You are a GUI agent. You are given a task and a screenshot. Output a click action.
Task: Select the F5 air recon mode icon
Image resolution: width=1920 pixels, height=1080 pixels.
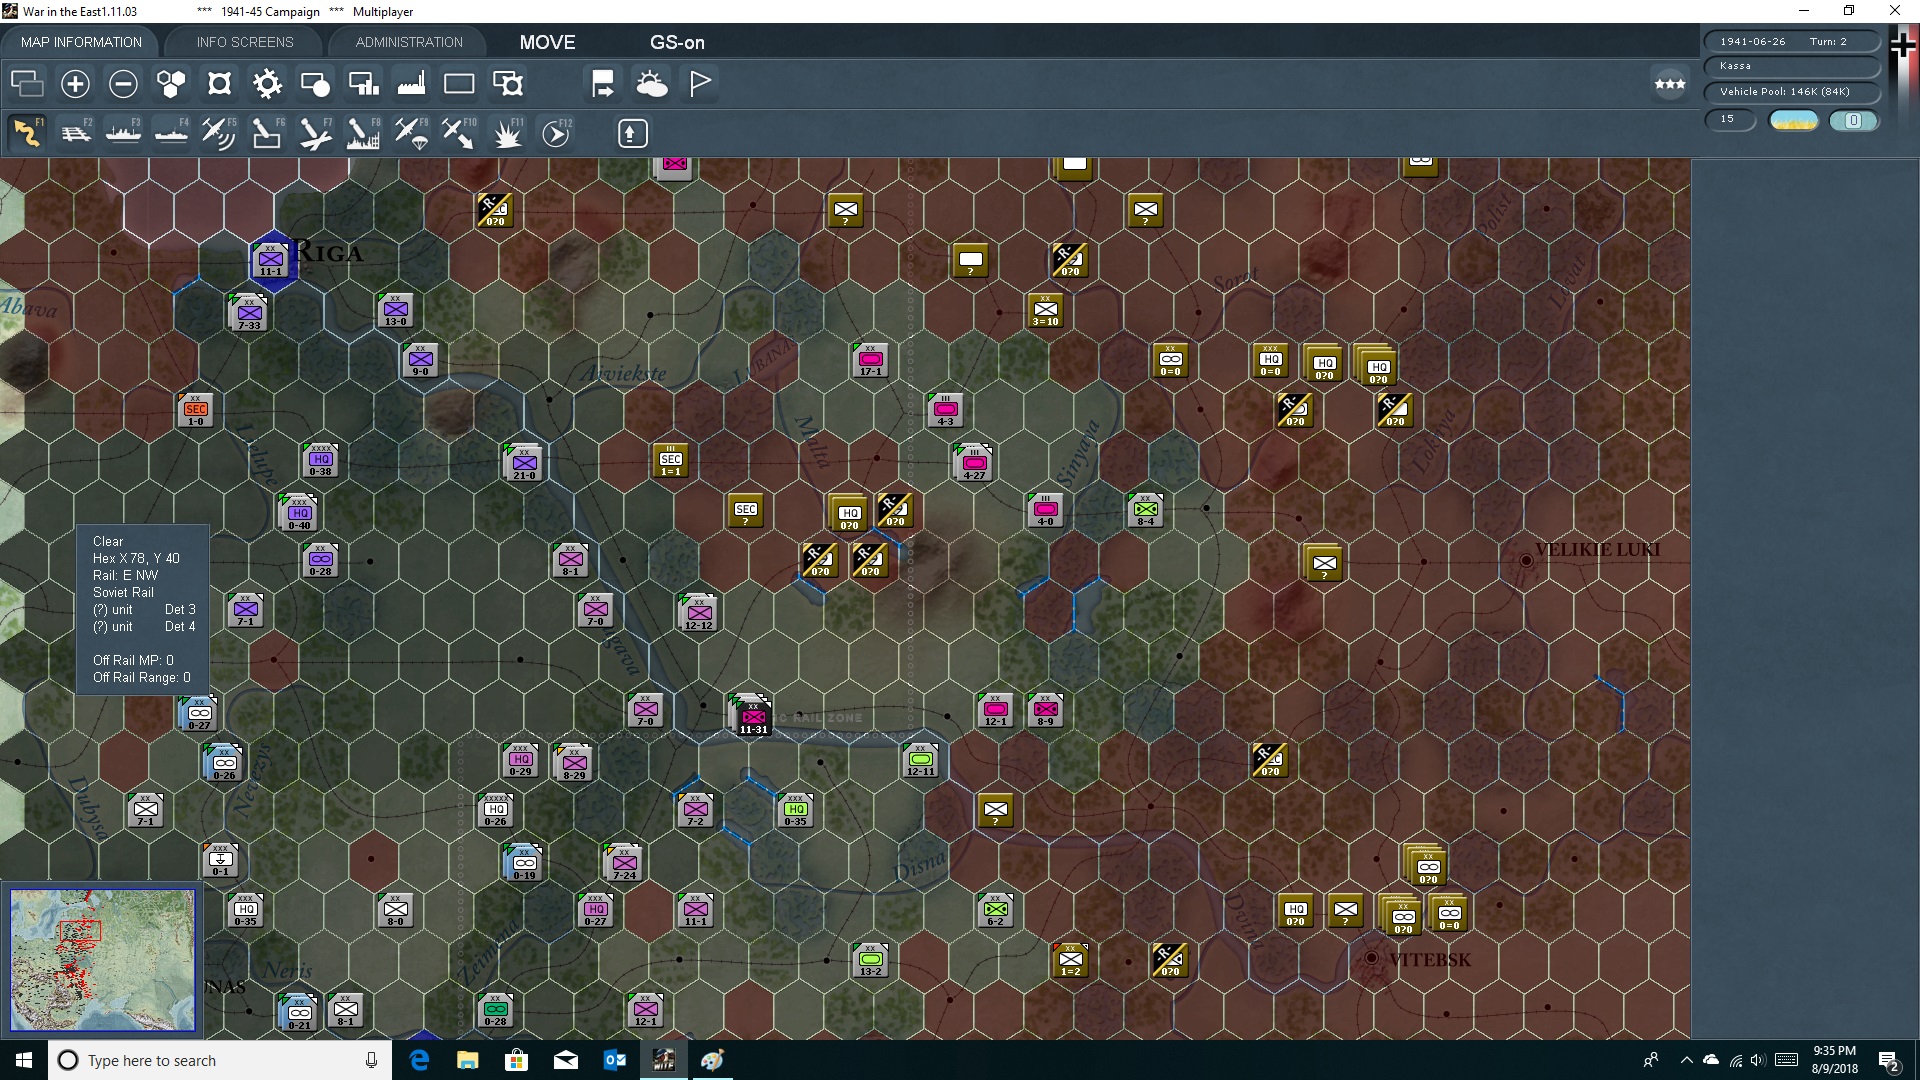tap(219, 133)
